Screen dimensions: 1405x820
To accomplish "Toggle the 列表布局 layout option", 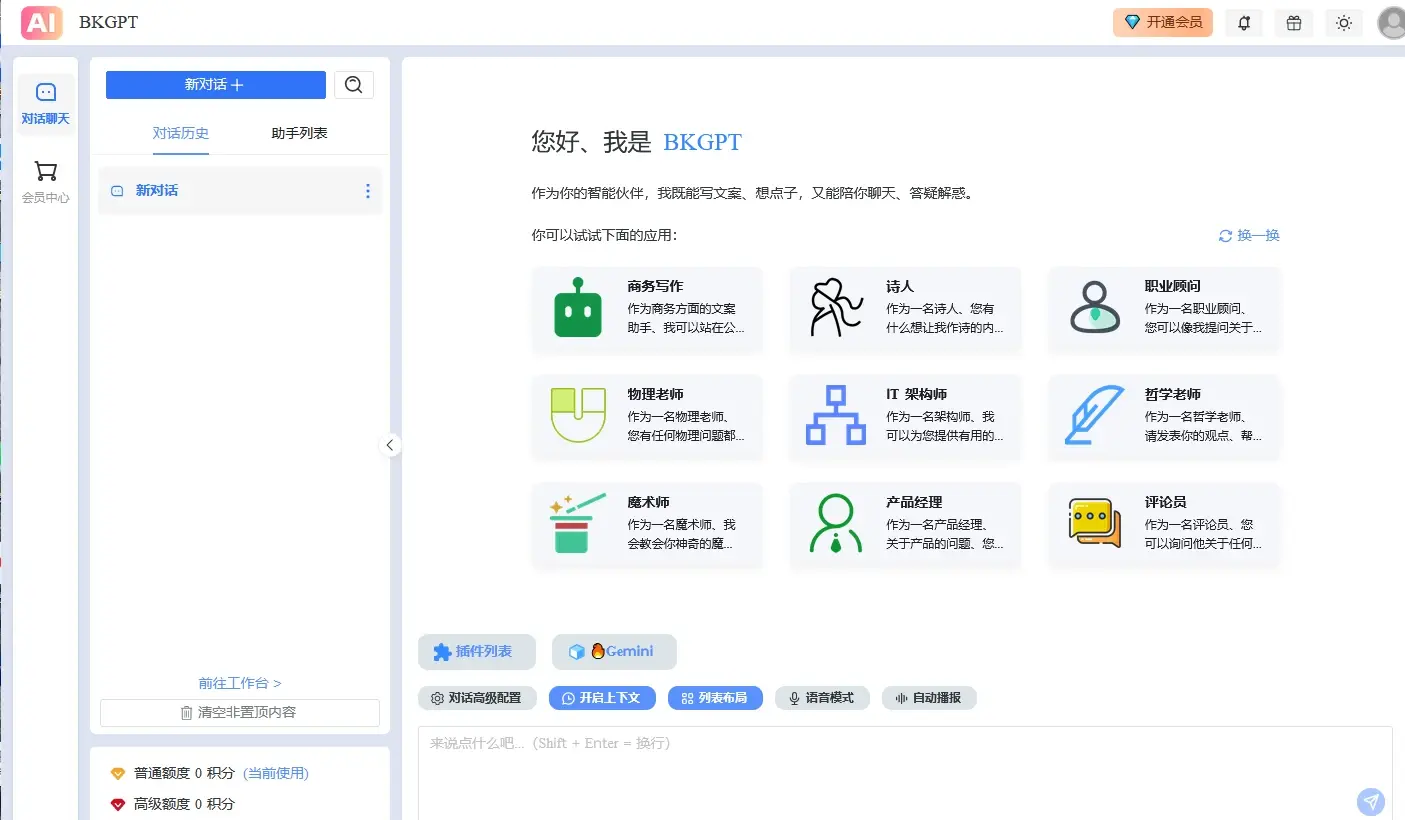I will 715,698.
